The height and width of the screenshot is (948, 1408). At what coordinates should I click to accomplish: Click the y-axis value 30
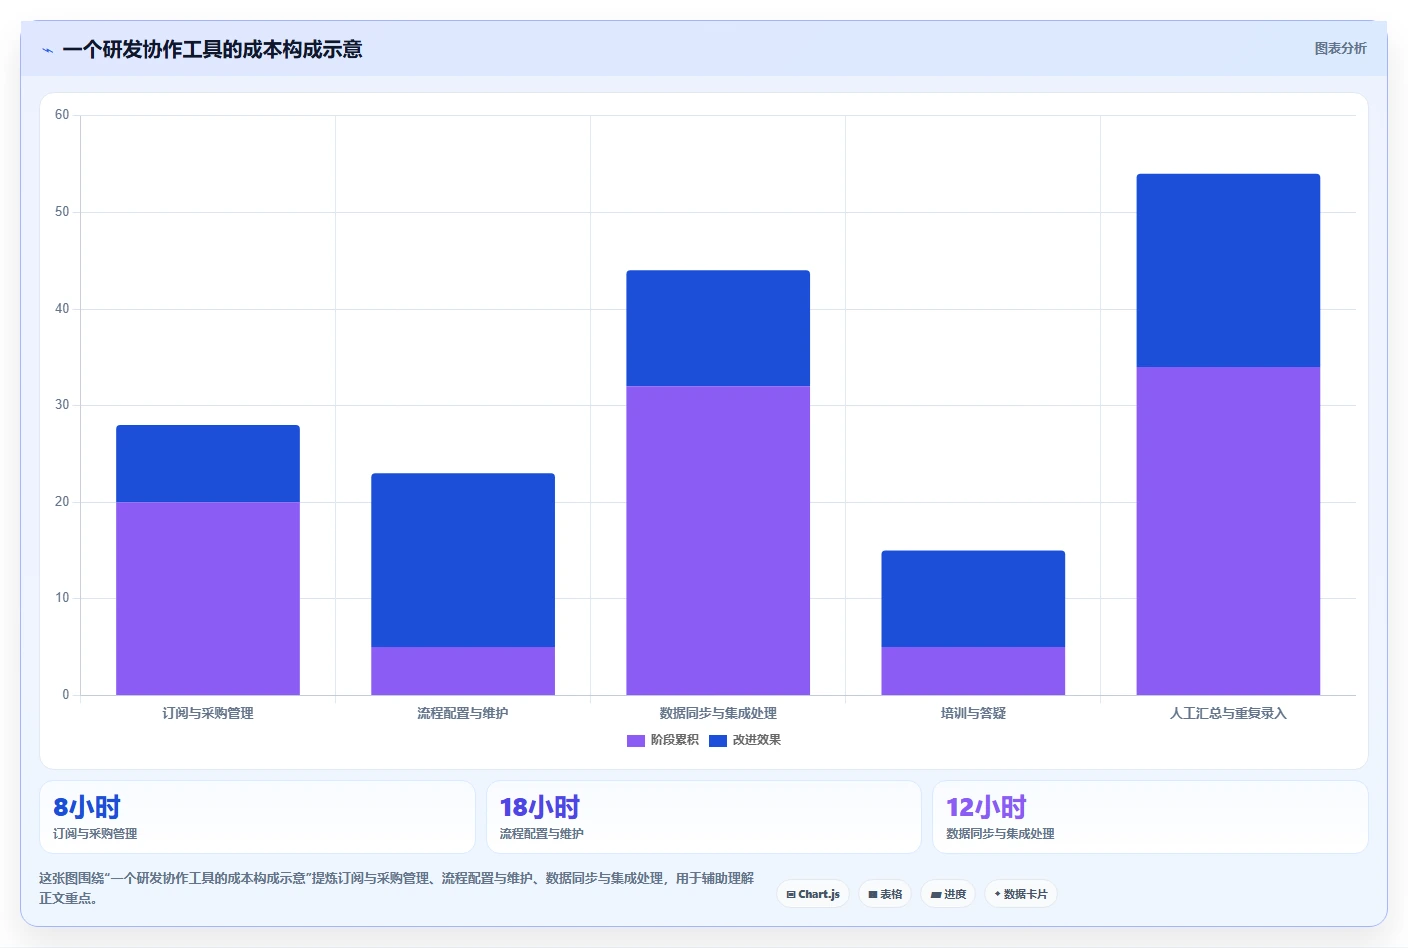tap(62, 405)
